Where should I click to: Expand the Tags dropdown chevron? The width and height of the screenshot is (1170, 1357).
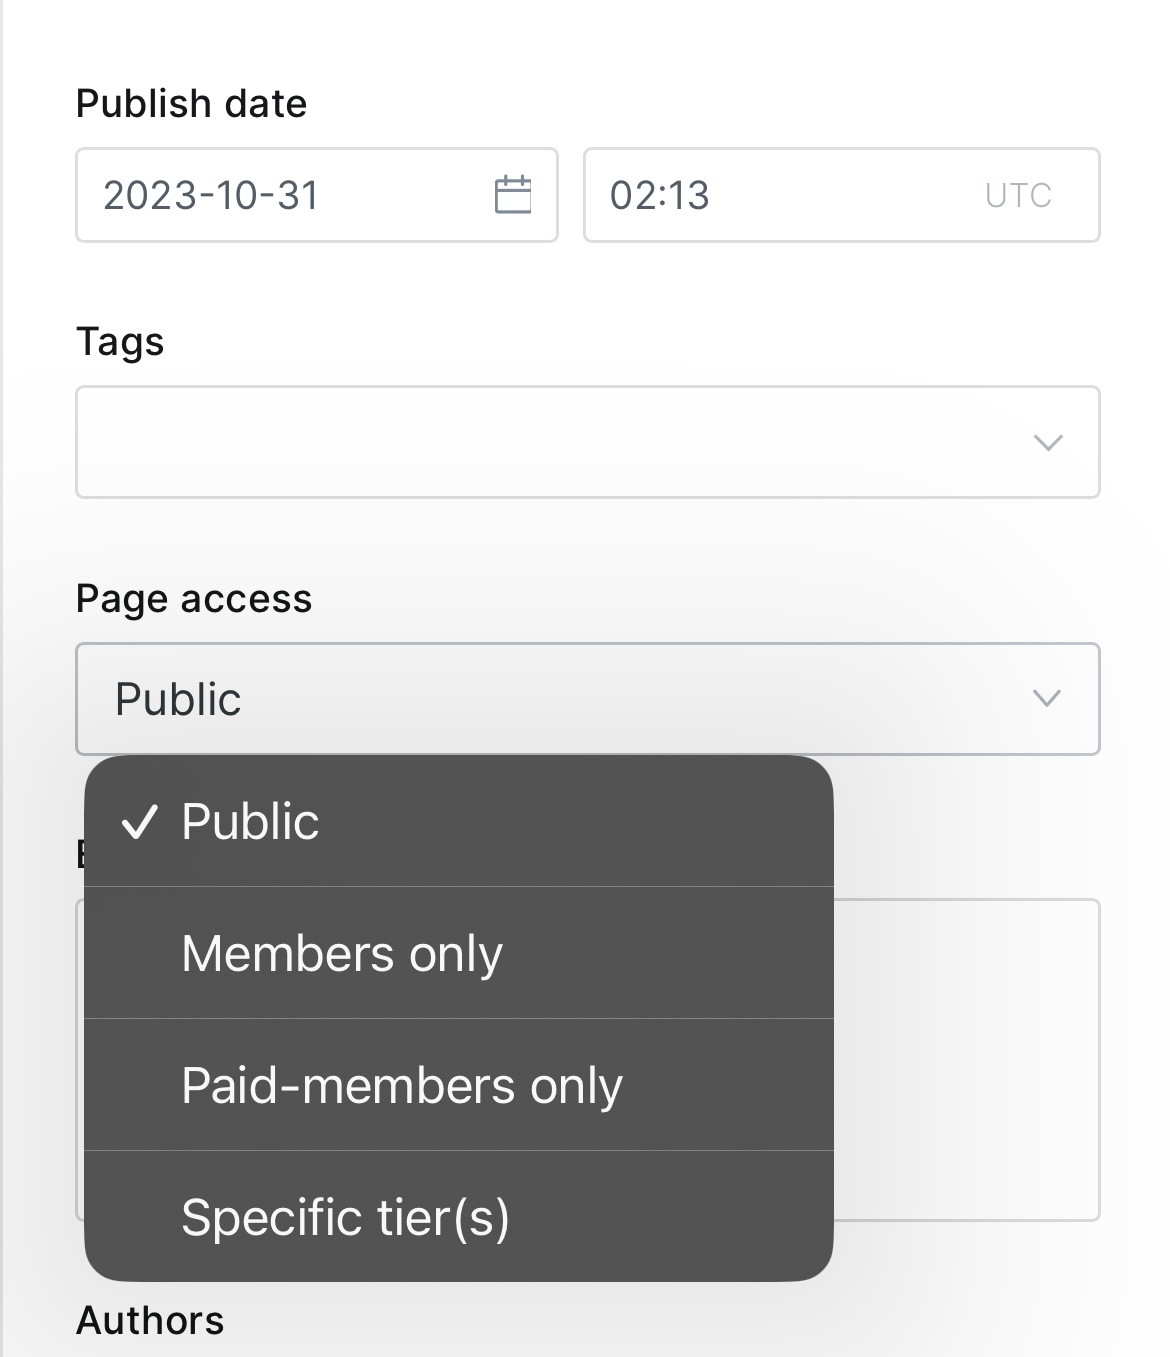(1047, 442)
